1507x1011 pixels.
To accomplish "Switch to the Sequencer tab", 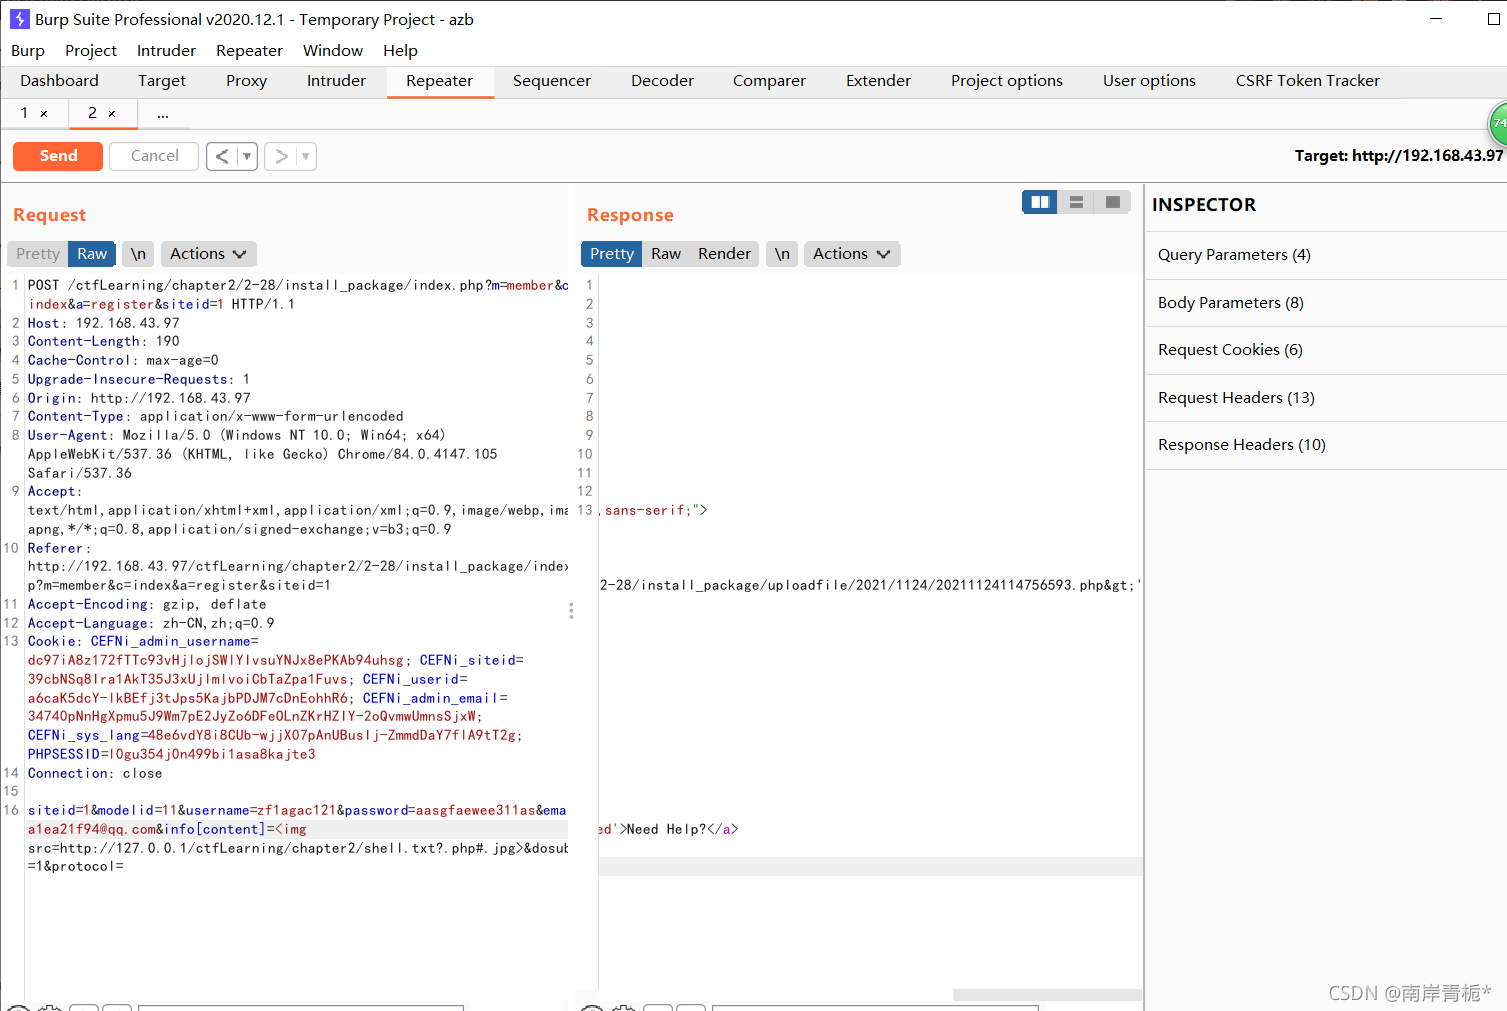I will pos(552,81).
